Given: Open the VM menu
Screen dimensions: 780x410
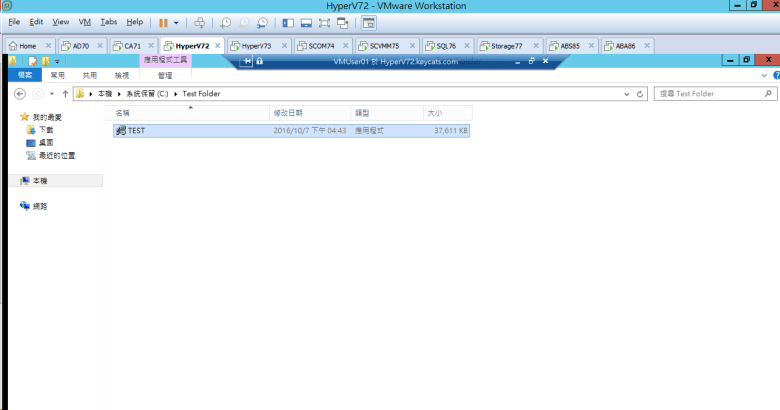Looking at the screenshot, I should [84, 21].
